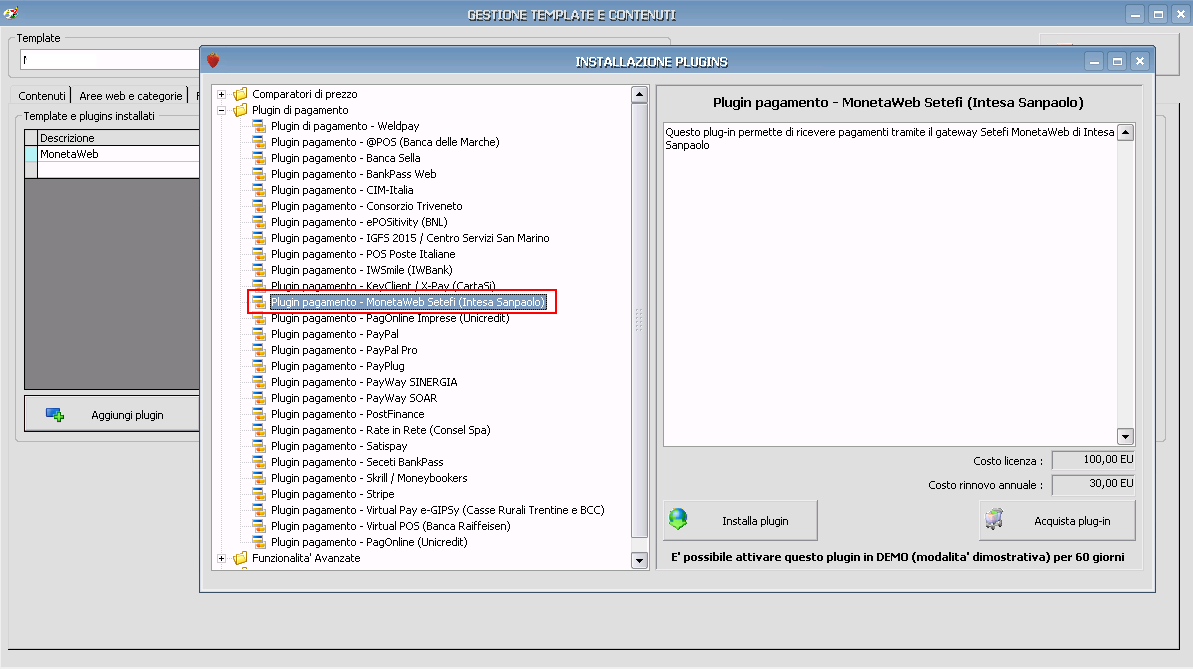This screenshot has height=669, width=1193.
Task: Click the Weldpay plugin icon
Action: click(259, 126)
